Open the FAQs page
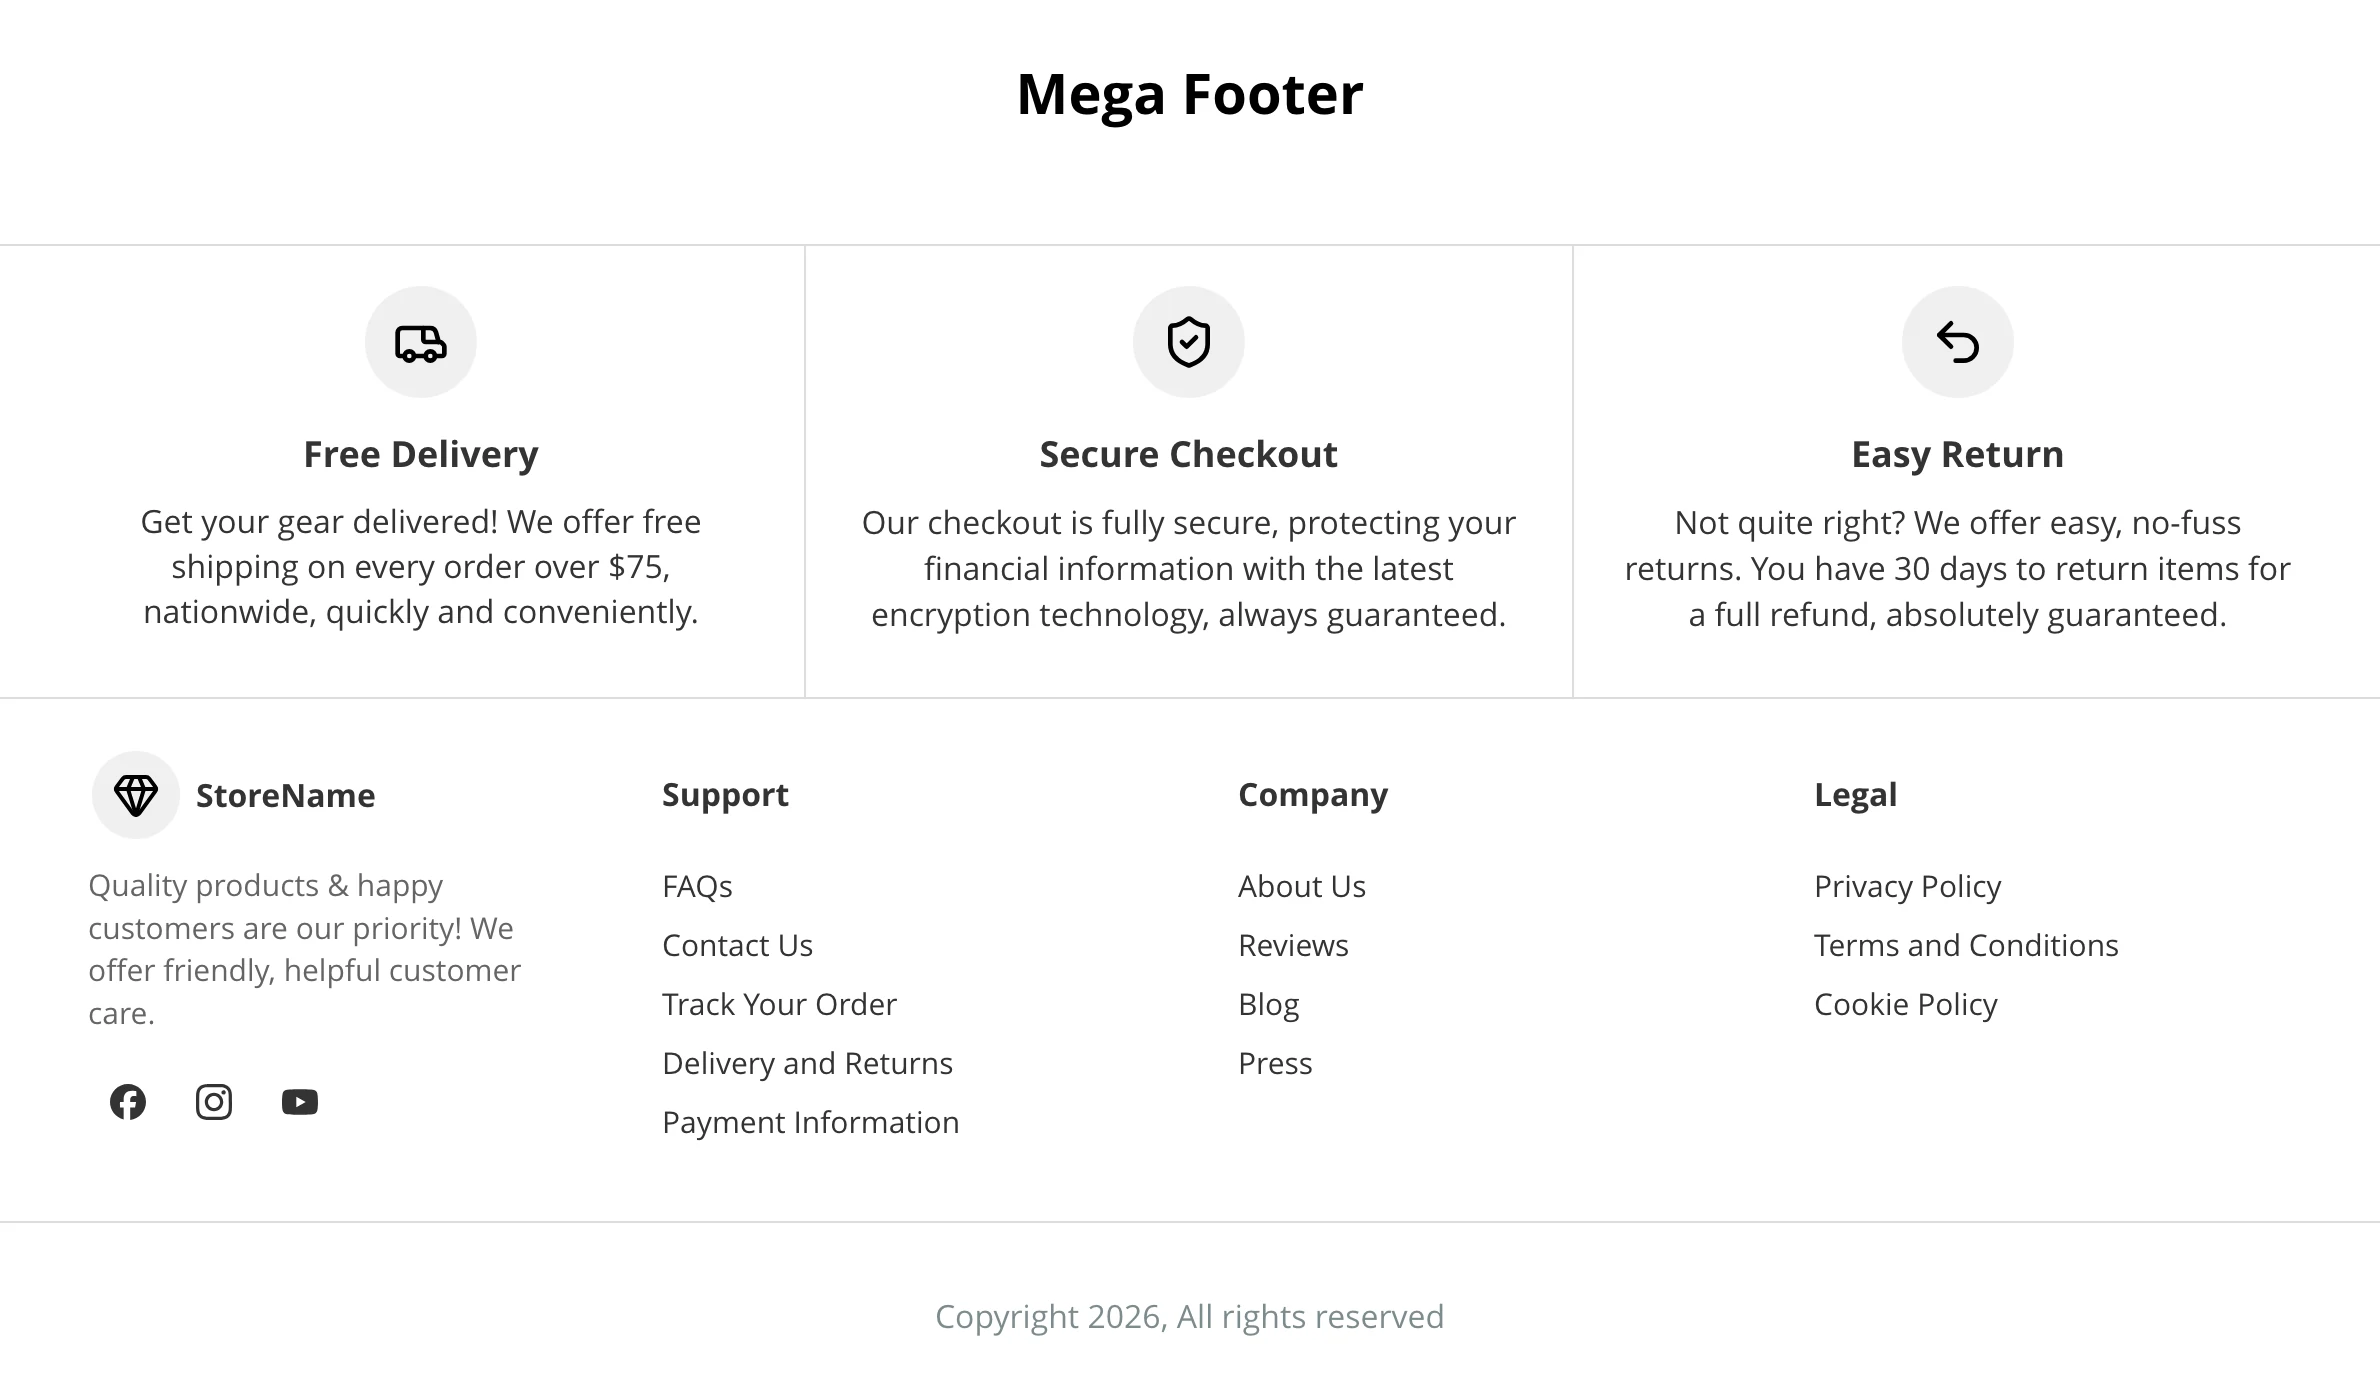 (697, 886)
